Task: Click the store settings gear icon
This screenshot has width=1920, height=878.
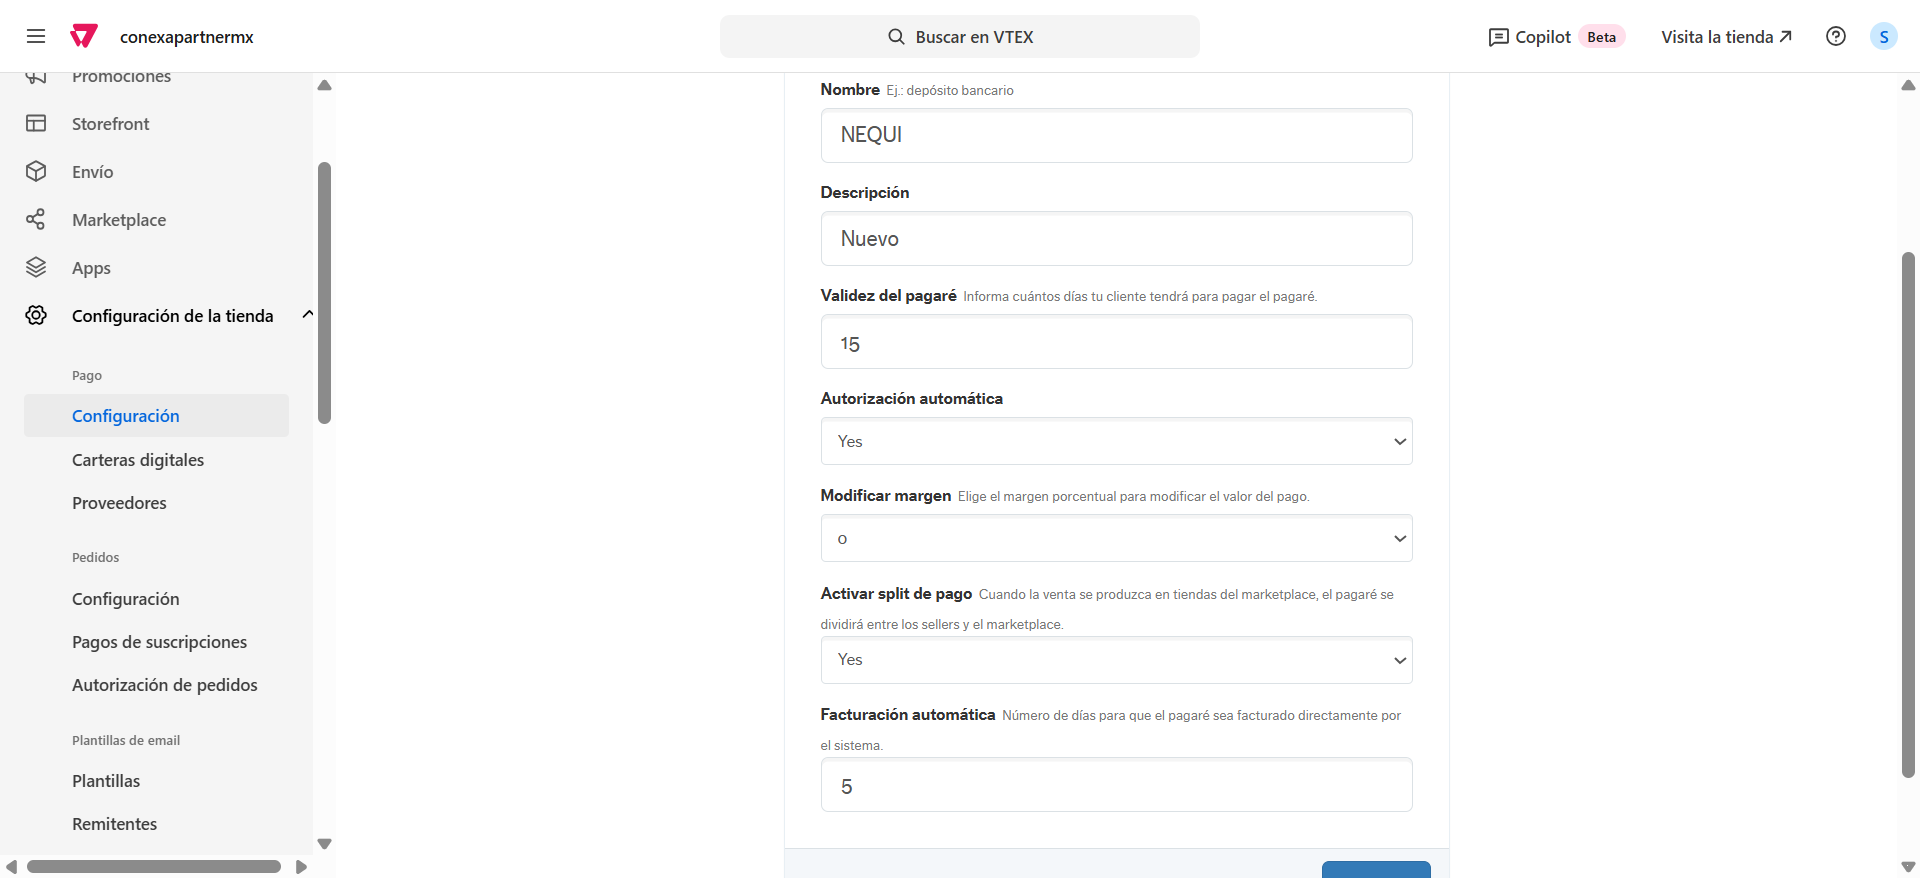Action: click(36, 316)
